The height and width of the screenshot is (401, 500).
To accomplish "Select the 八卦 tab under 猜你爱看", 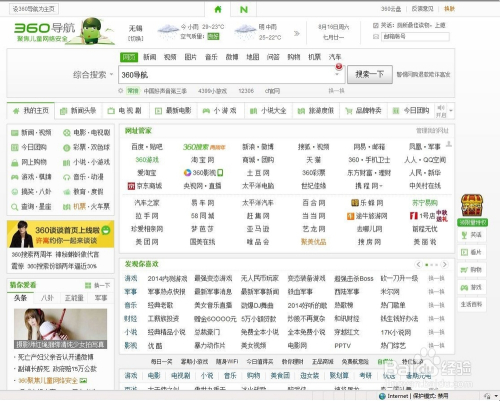I will pyautogui.click(x=47, y=298).
